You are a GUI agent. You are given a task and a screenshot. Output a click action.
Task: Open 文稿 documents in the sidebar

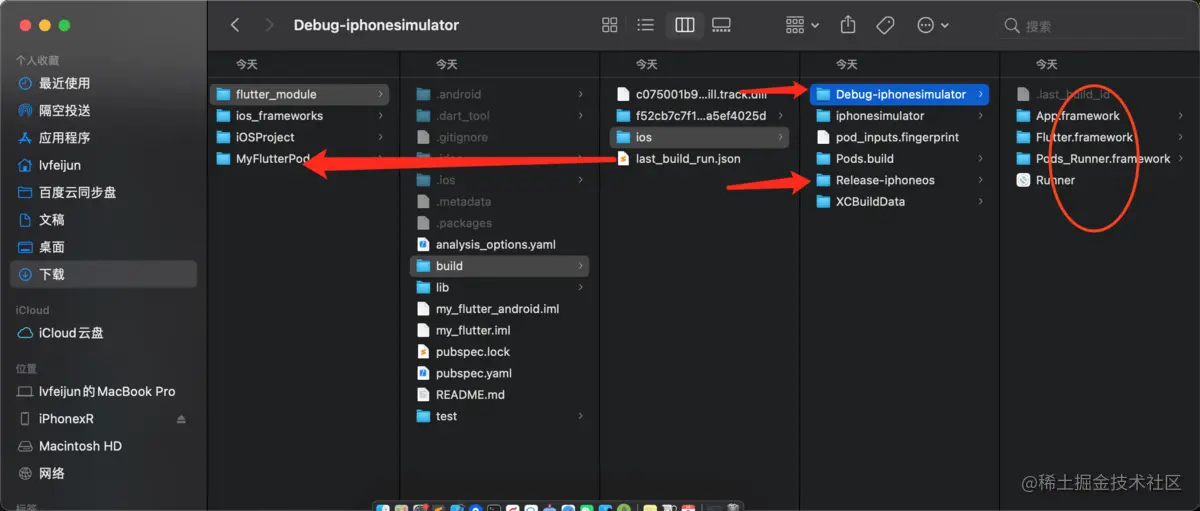click(103, 219)
